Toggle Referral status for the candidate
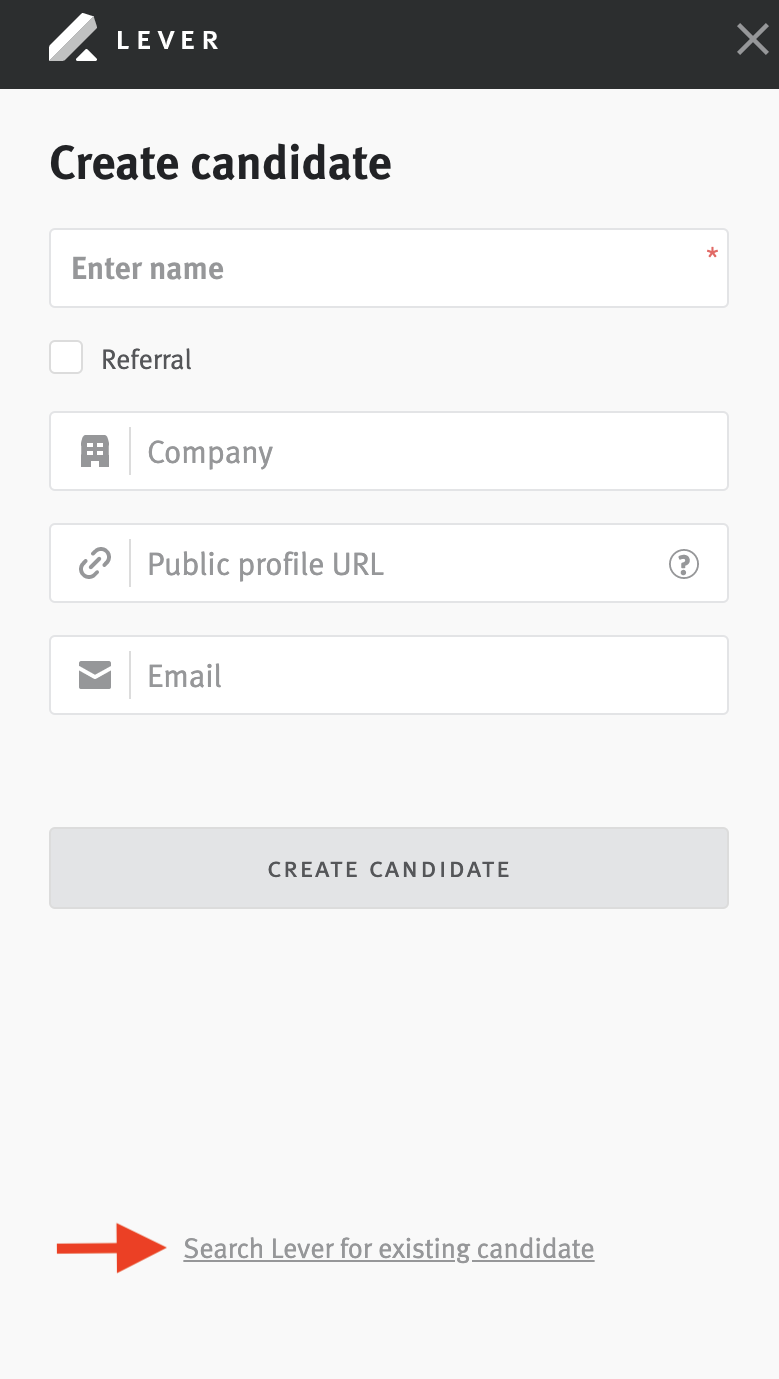Screen dimensions: 779x1379 [65, 357]
